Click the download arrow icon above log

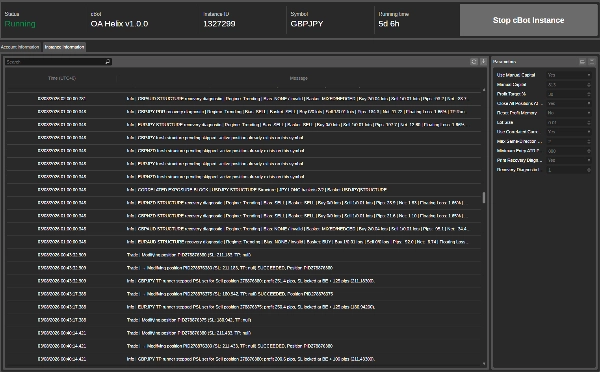[483, 62]
